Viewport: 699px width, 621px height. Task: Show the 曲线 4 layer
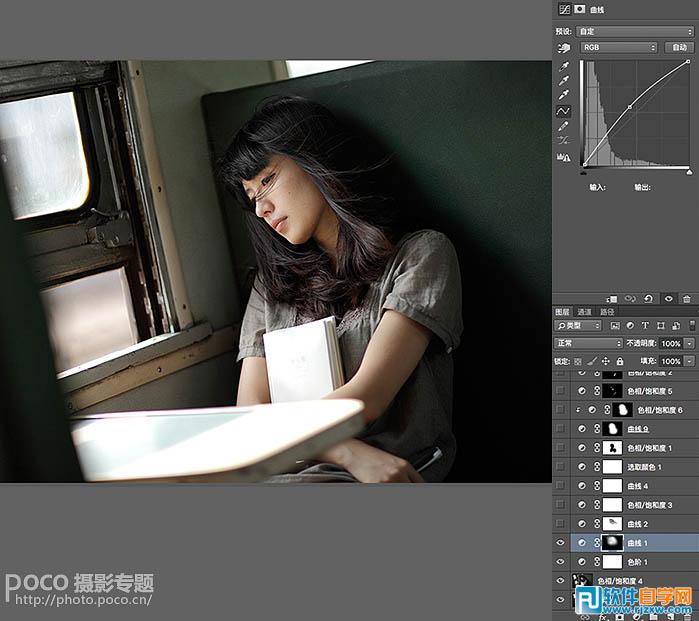coord(560,485)
